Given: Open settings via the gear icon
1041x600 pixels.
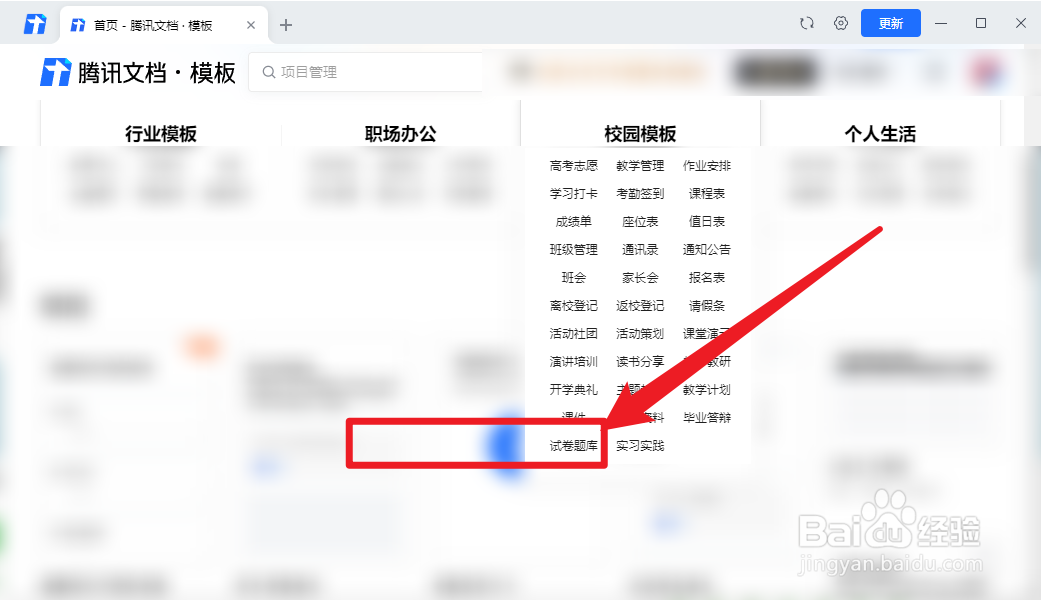Looking at the screenshot, I should coord(840,22).
